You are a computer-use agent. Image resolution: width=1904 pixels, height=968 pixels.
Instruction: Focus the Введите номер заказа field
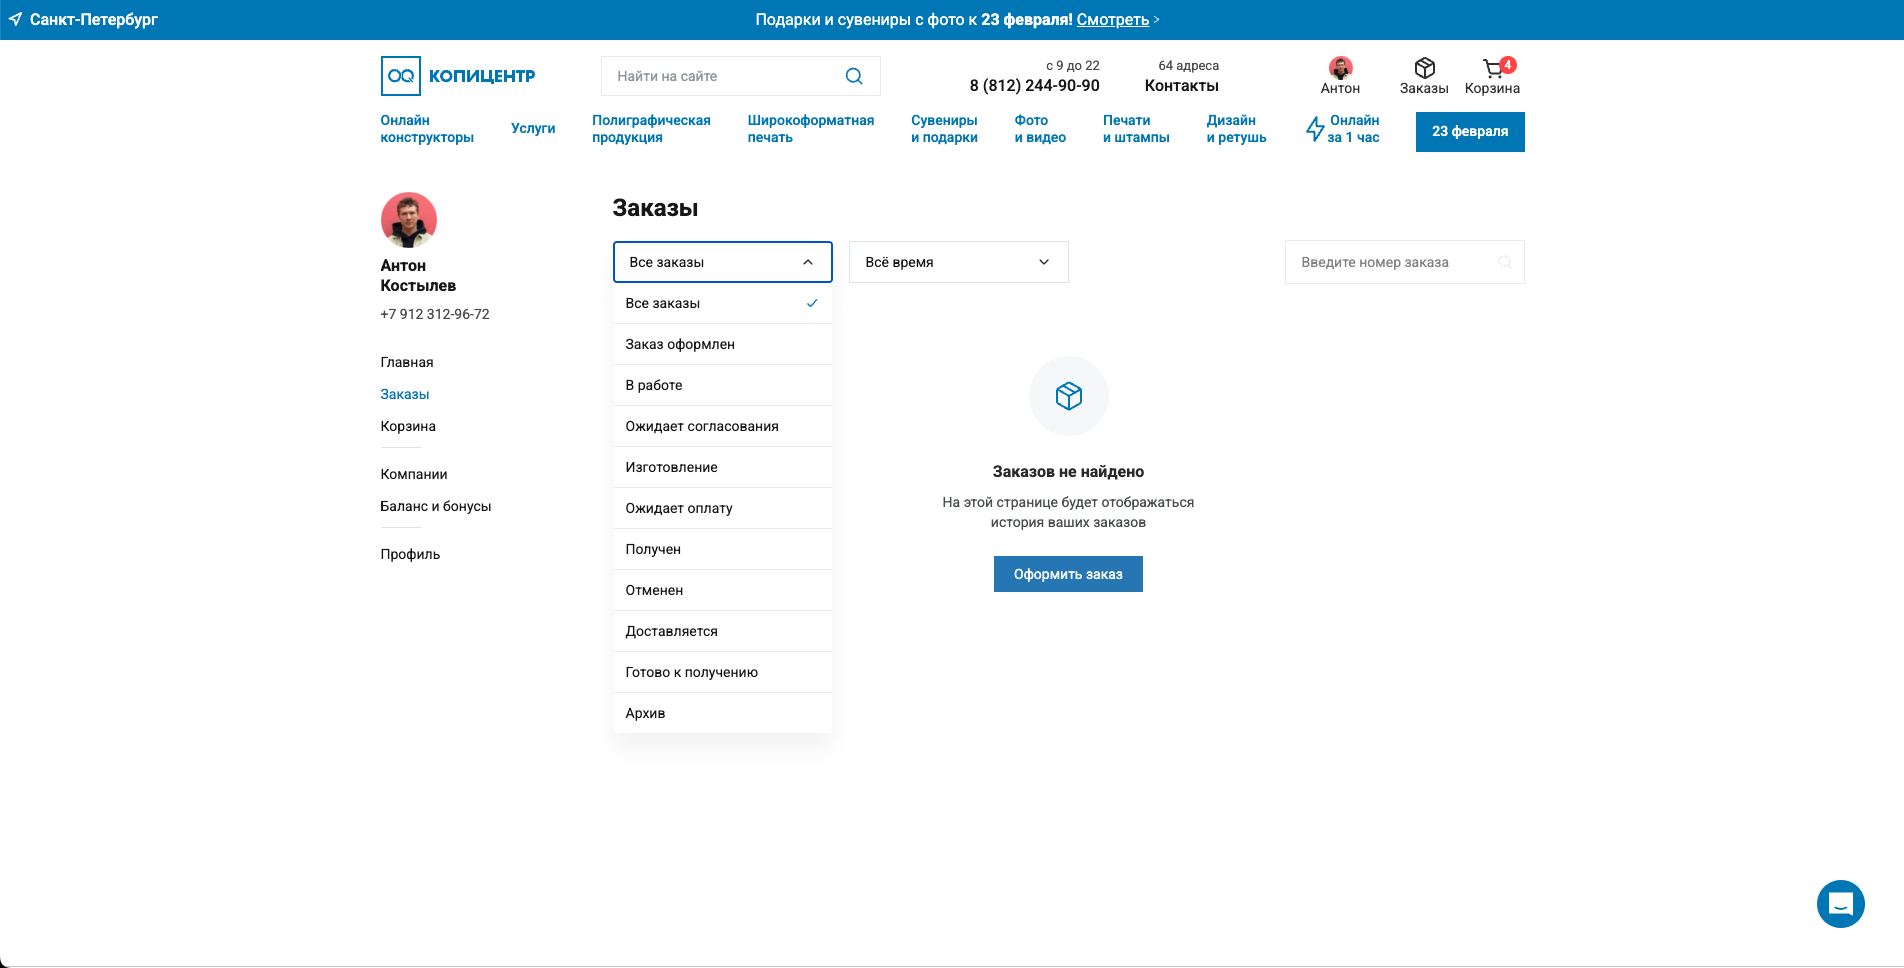pos(1390,262)
